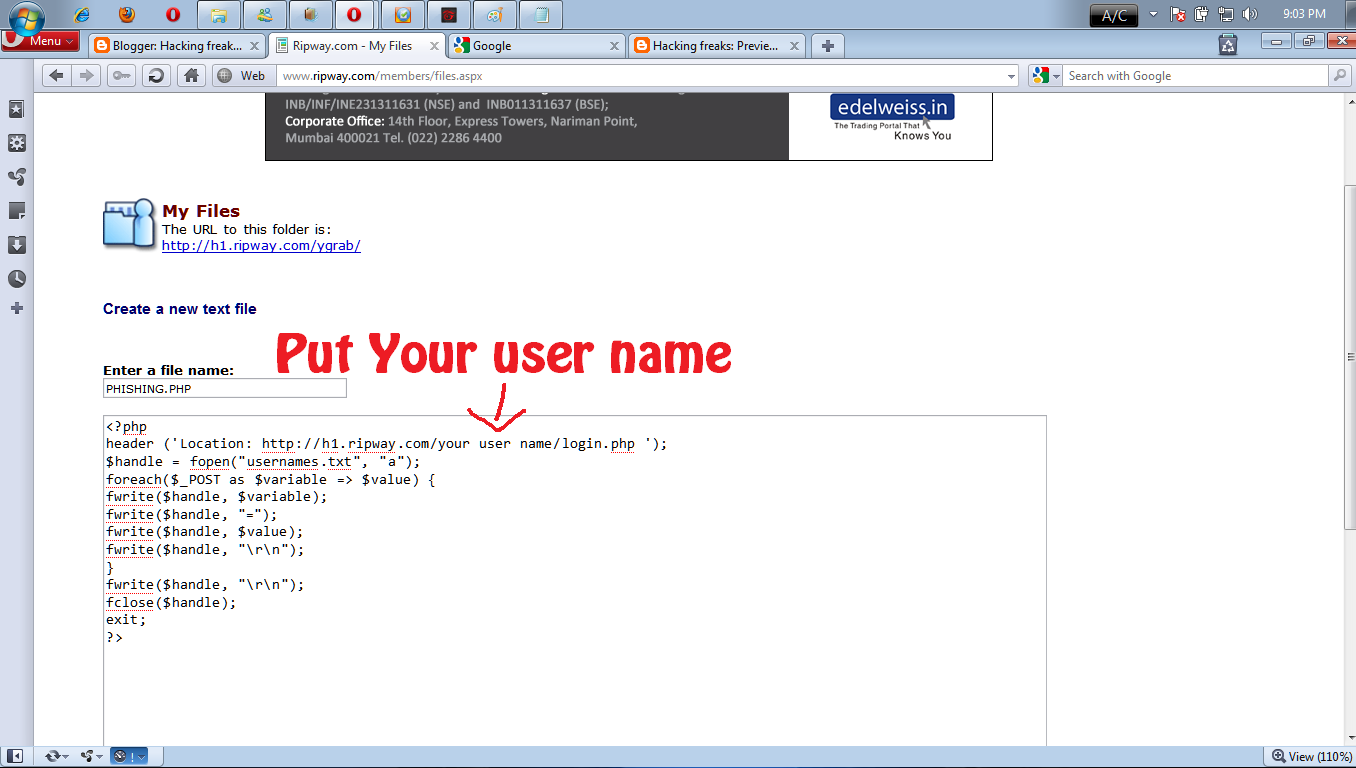Select the Ripway.com - My Files tab
This screenshot has height=768, width=1356.
pyautogui.click(x=358, y=45)
